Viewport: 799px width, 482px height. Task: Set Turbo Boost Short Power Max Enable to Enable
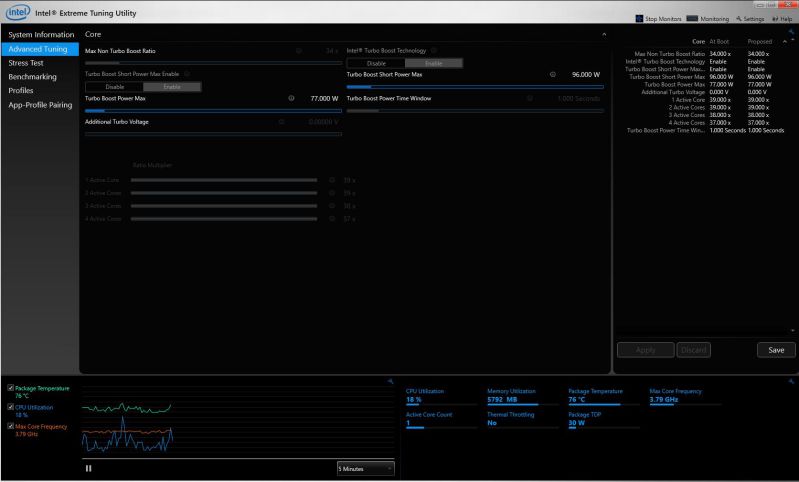click(172, 87)
